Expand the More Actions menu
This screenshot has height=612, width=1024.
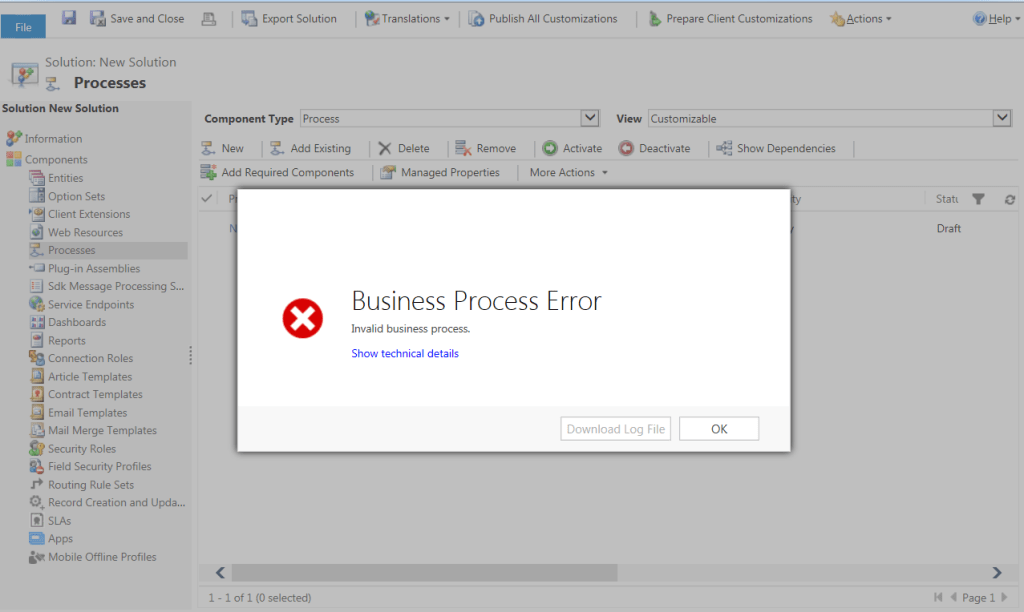pyautogui.click(x=568, y=172)
